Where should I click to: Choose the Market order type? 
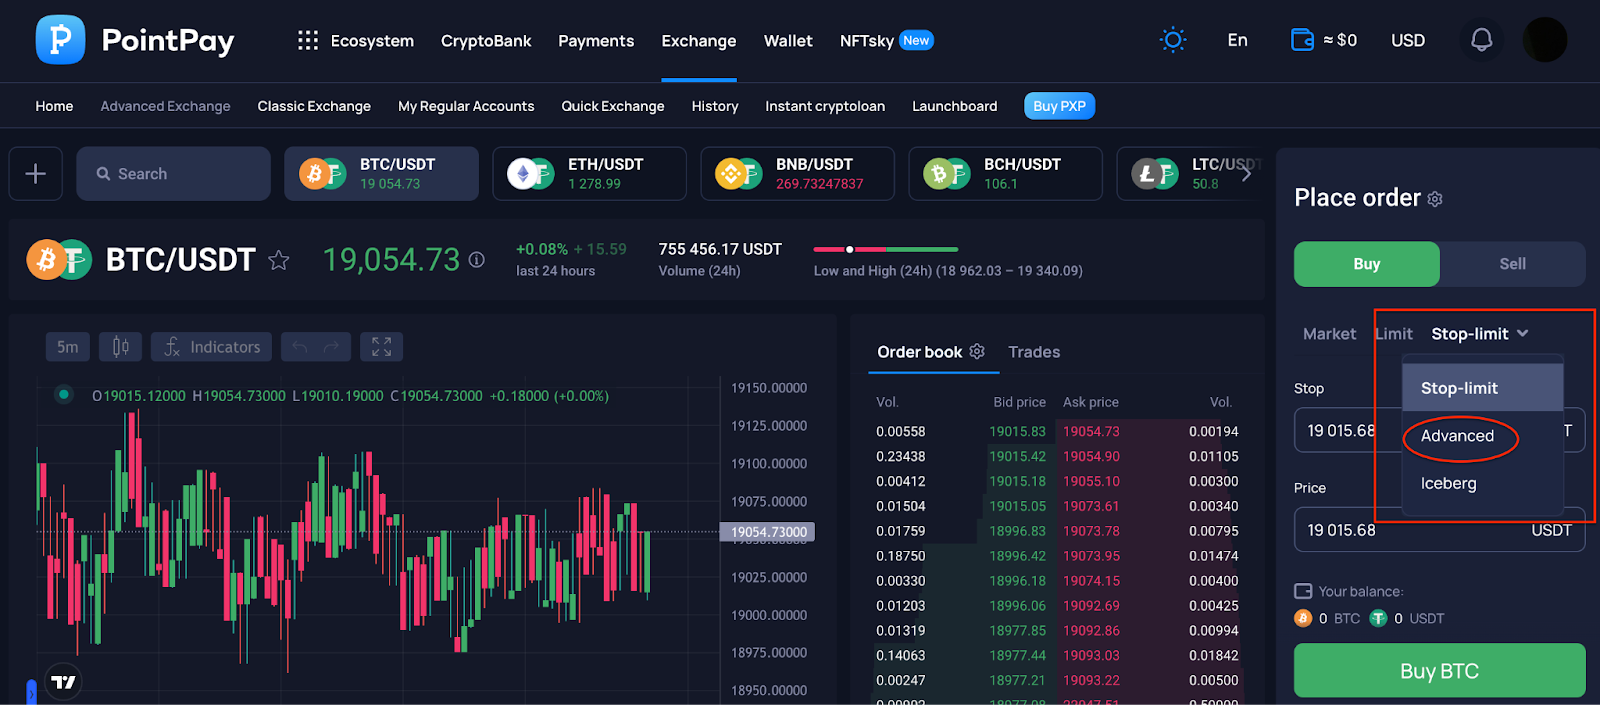click(x=1329, y=334)
